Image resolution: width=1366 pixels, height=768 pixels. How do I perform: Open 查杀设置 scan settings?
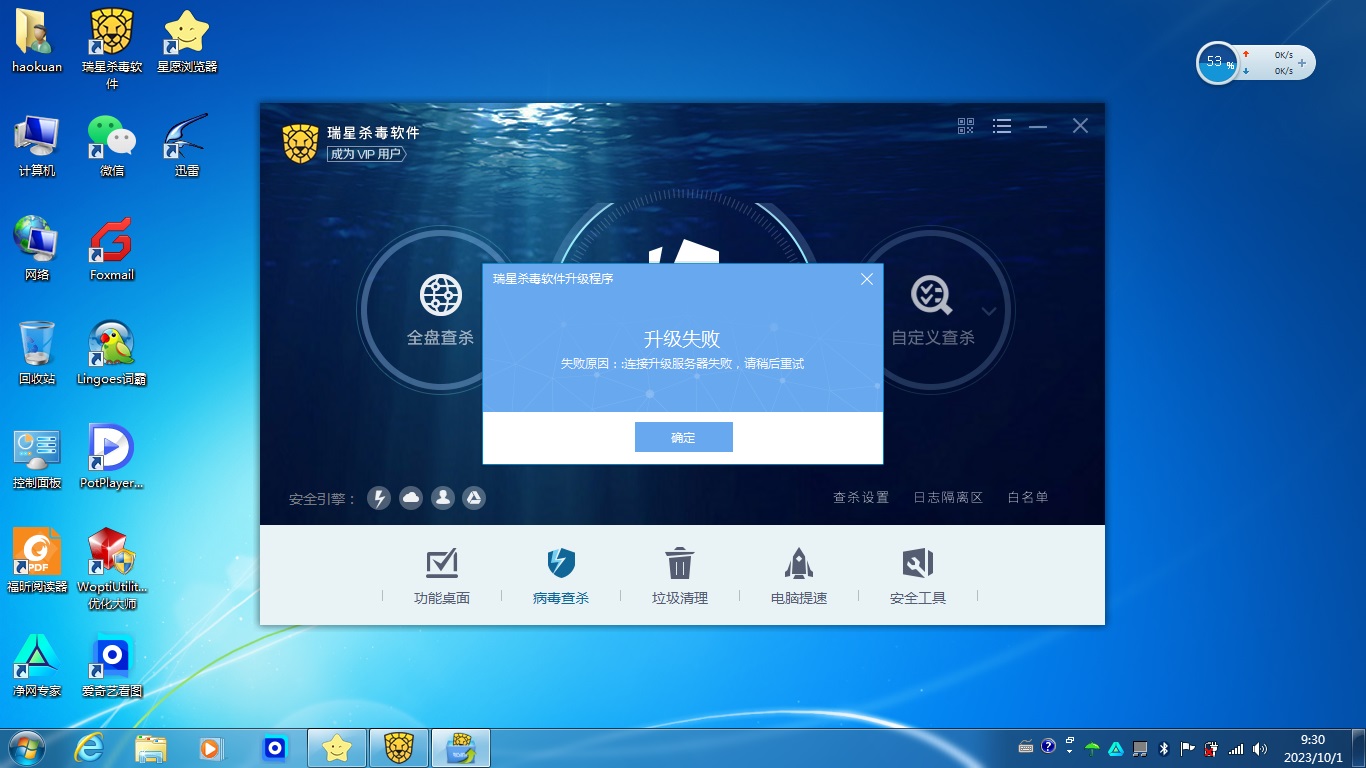861,497
